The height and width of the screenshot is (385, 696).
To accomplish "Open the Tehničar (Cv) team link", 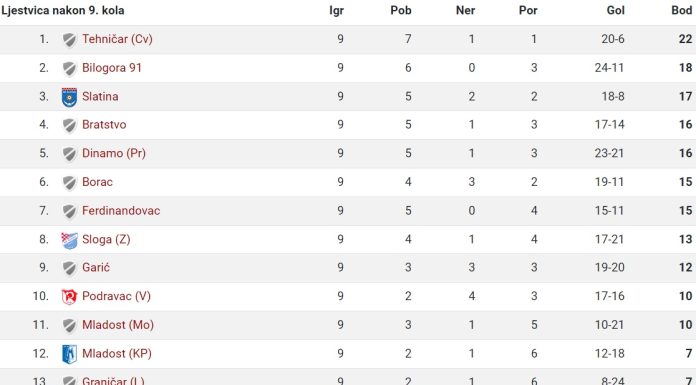I will 117,39.
